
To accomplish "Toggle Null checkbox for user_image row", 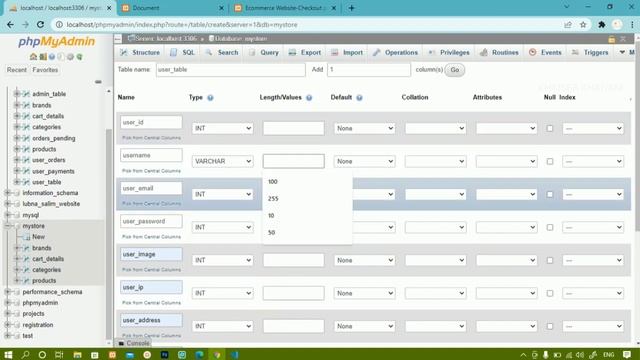I will point(550,260).
